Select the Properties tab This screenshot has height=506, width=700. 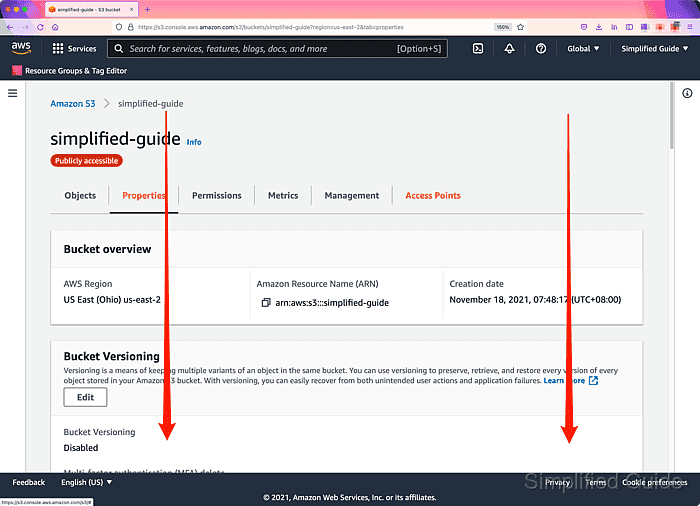coord(144,196)
